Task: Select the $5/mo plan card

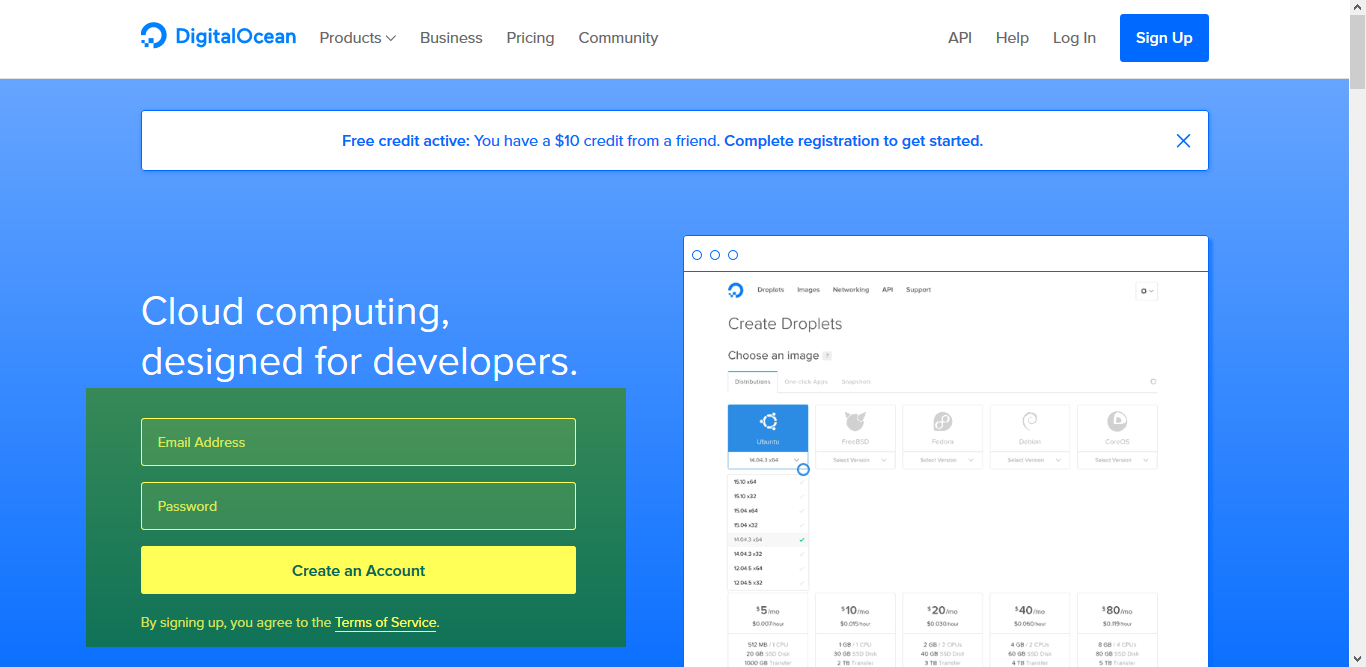Action: [768, 630]
